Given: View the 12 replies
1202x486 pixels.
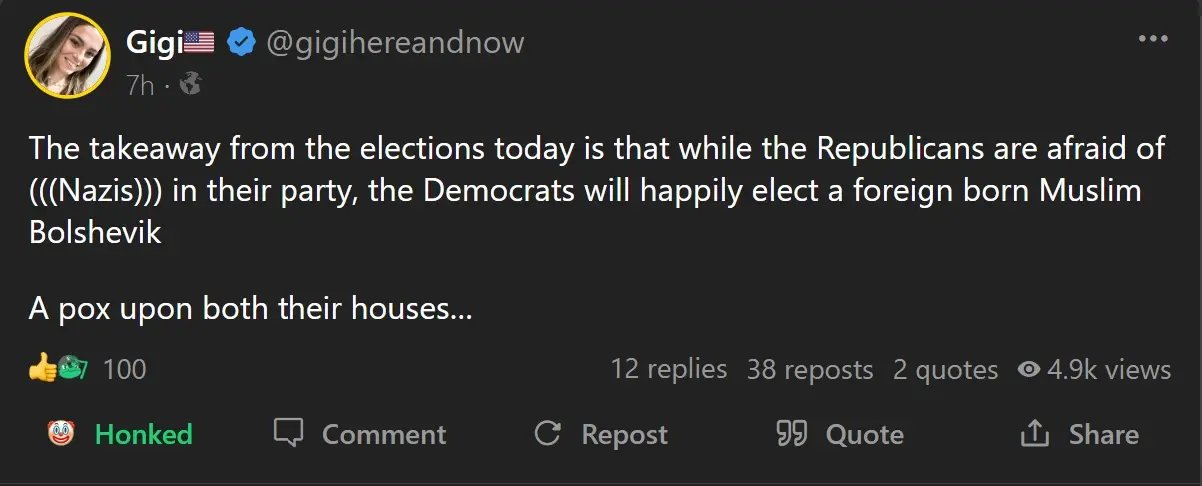Looking at the screenshot, I should point(669,369).
